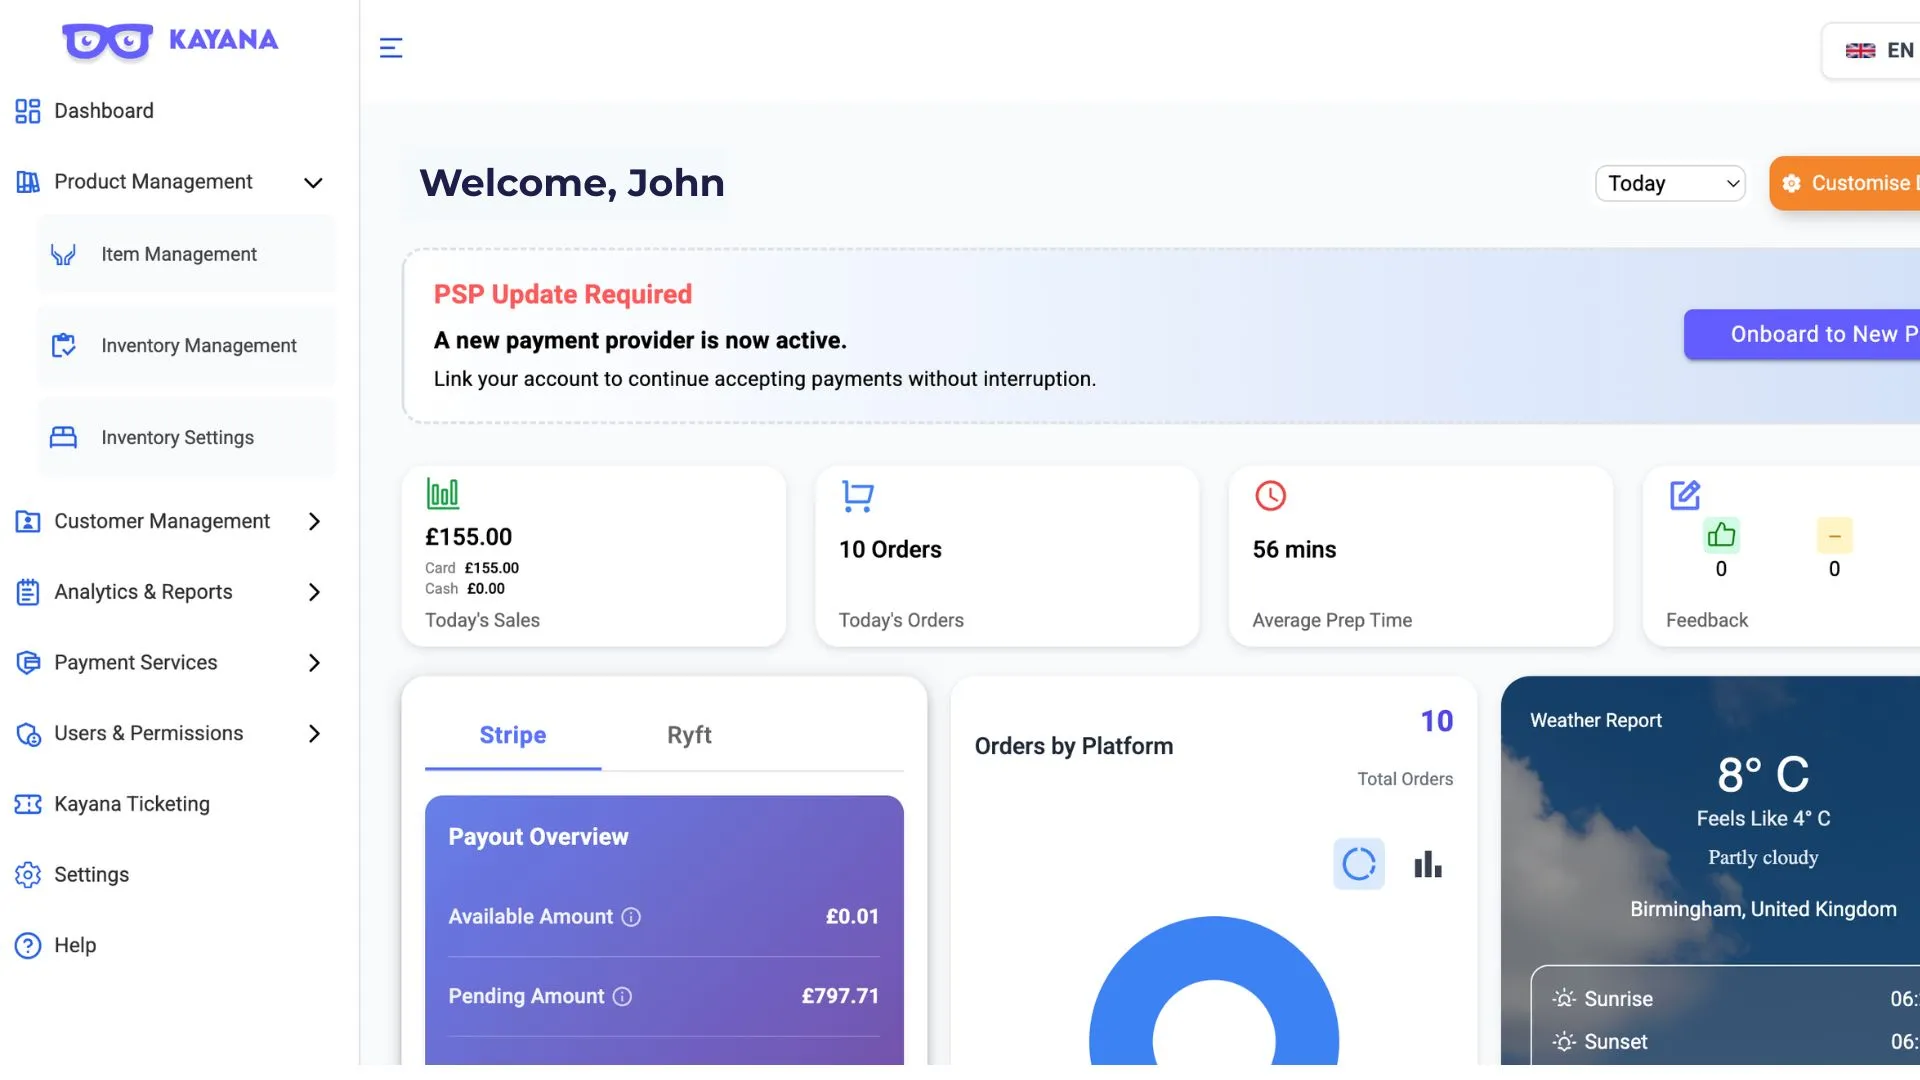Click the yellow neutral feedback icon
Screen dimensions: 1920x1080
1834,535
